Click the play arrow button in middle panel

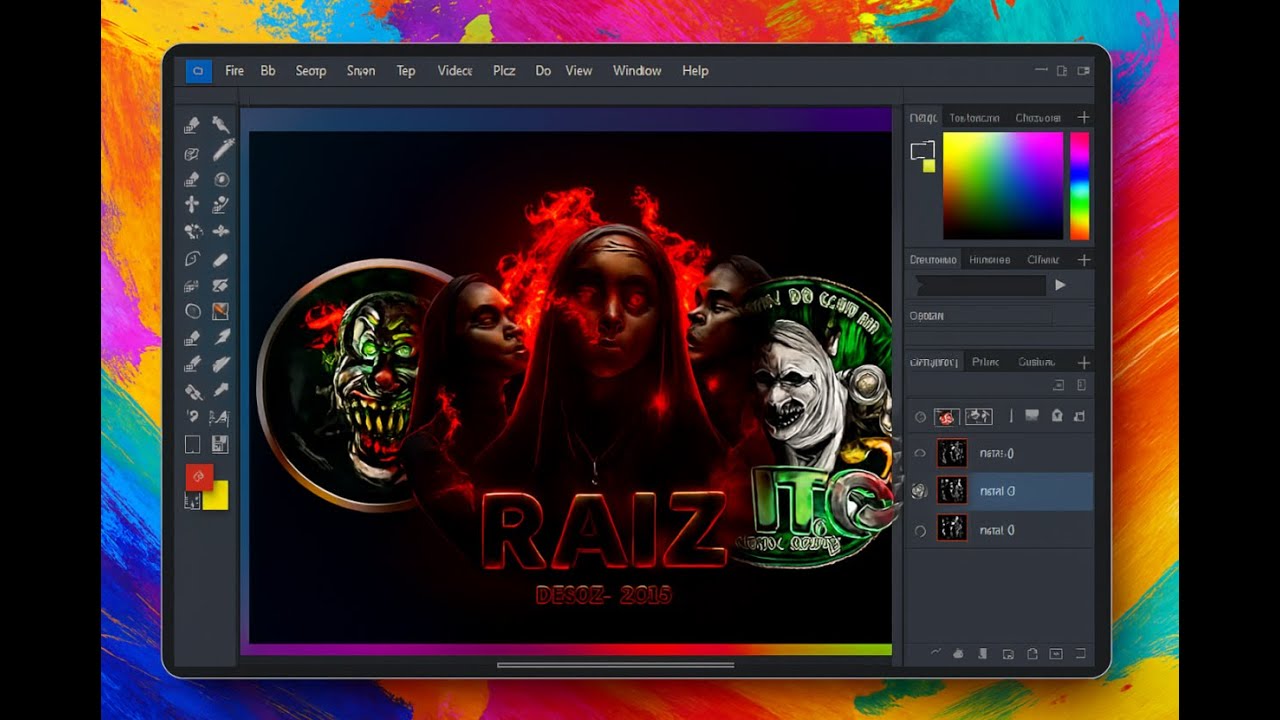(1060, 285)
